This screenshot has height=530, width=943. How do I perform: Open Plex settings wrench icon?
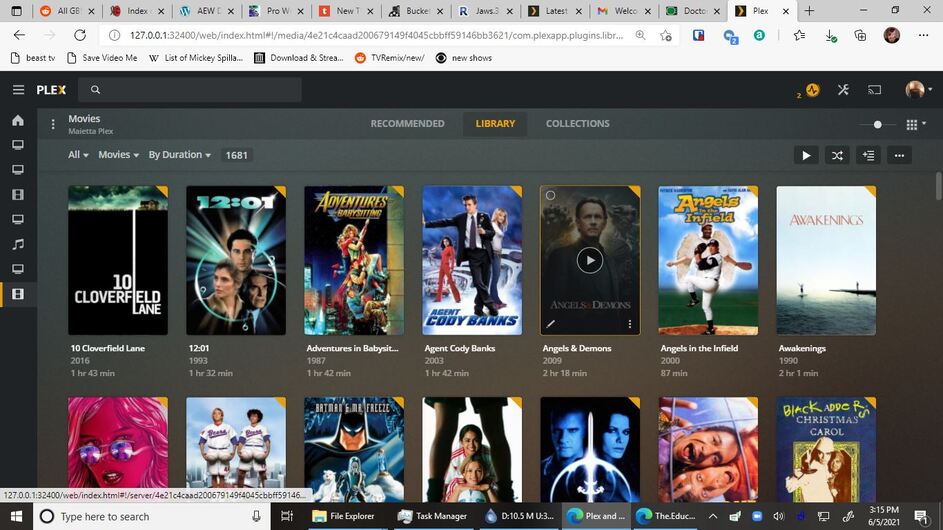[x=843, y=90]
